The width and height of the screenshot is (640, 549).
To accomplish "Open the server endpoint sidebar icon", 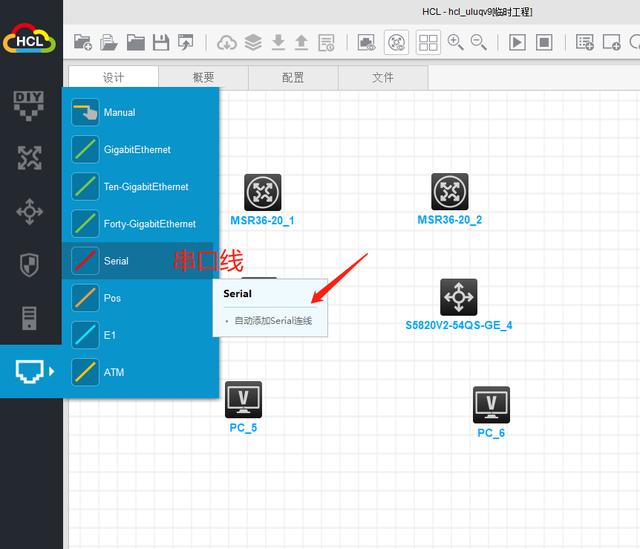I will click(29, 318).
